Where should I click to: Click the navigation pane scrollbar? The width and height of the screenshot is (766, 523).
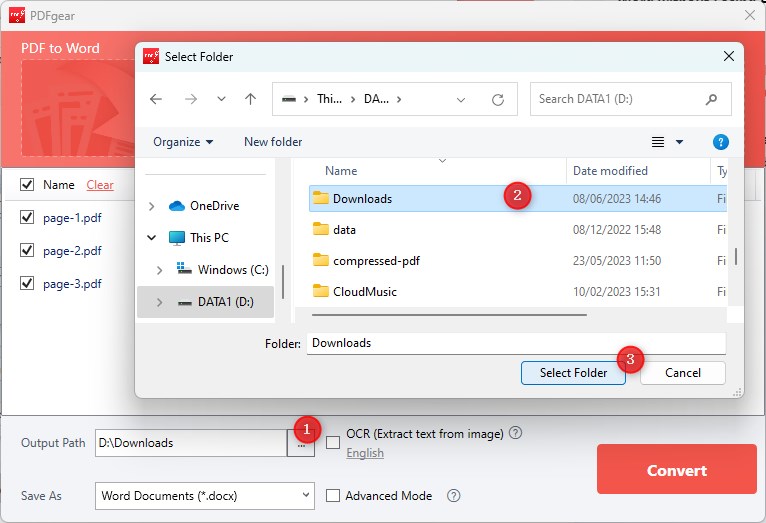click(x=283, y=282)
